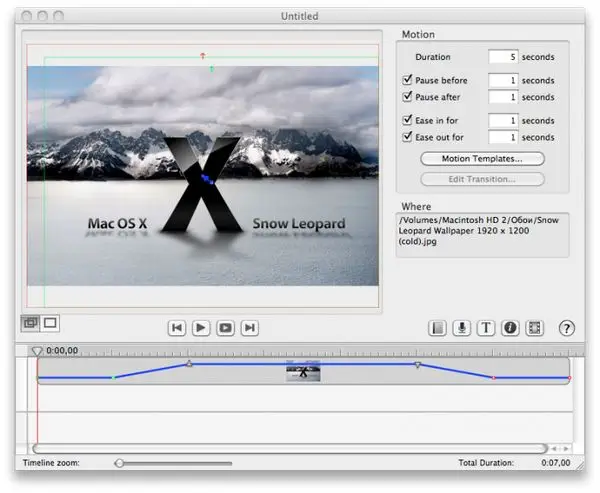The height and width of the screenshot is (493, 600).
Task: Click the T text title icon
Action: (x=486, y=328)
